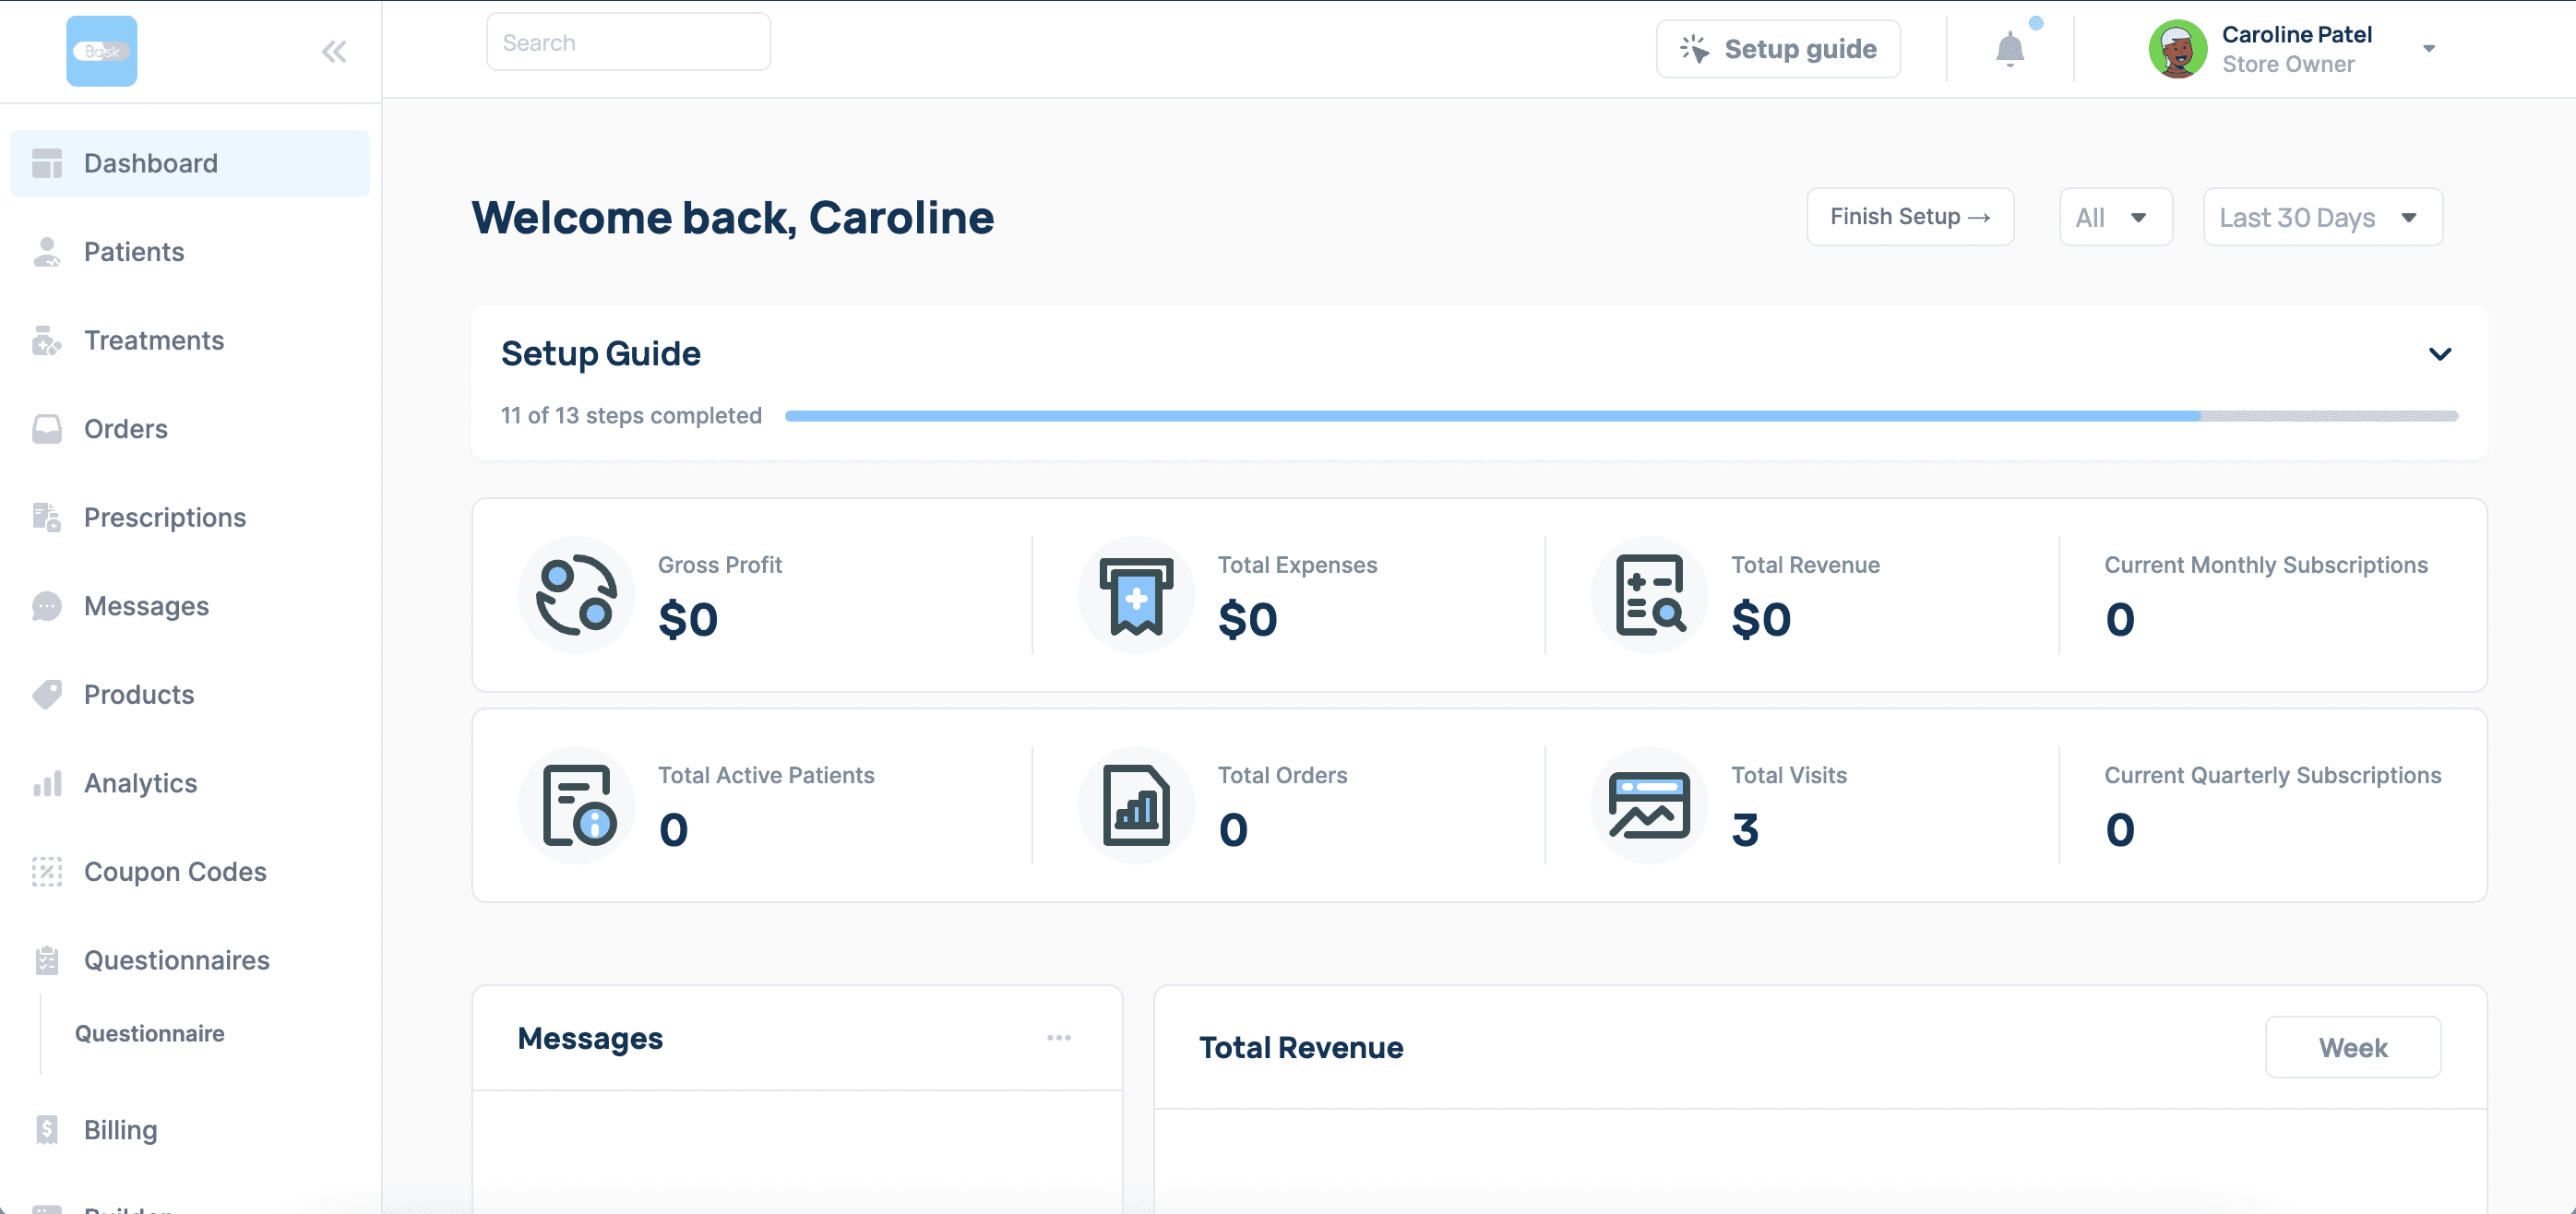This screenshot has height=1214, width=2576.
Task: Click the Total Orders chart icon
Action: point(1136,806)
